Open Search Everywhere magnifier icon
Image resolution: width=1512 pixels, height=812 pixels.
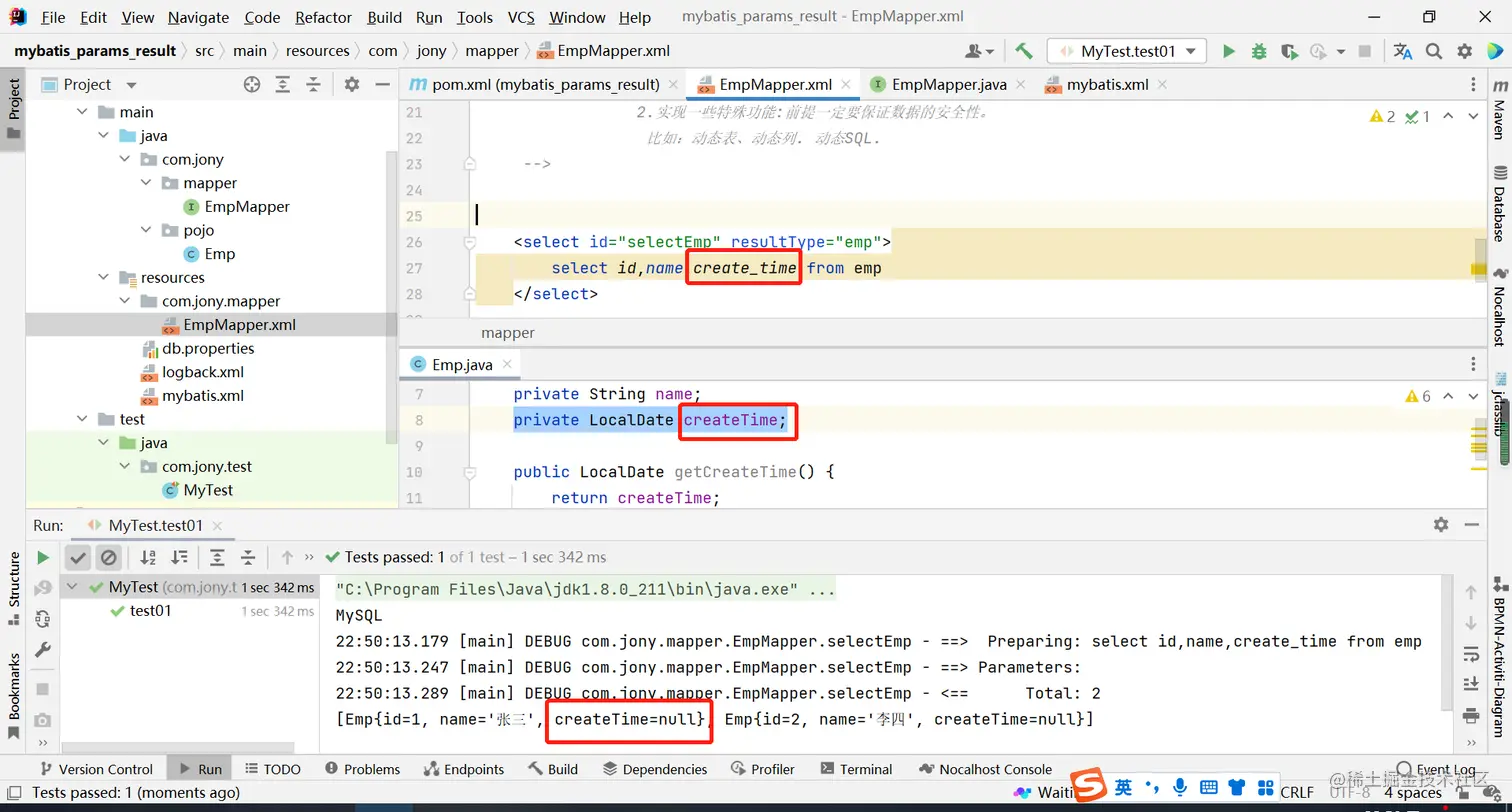pyautogui.click(x=1434, y=51)
